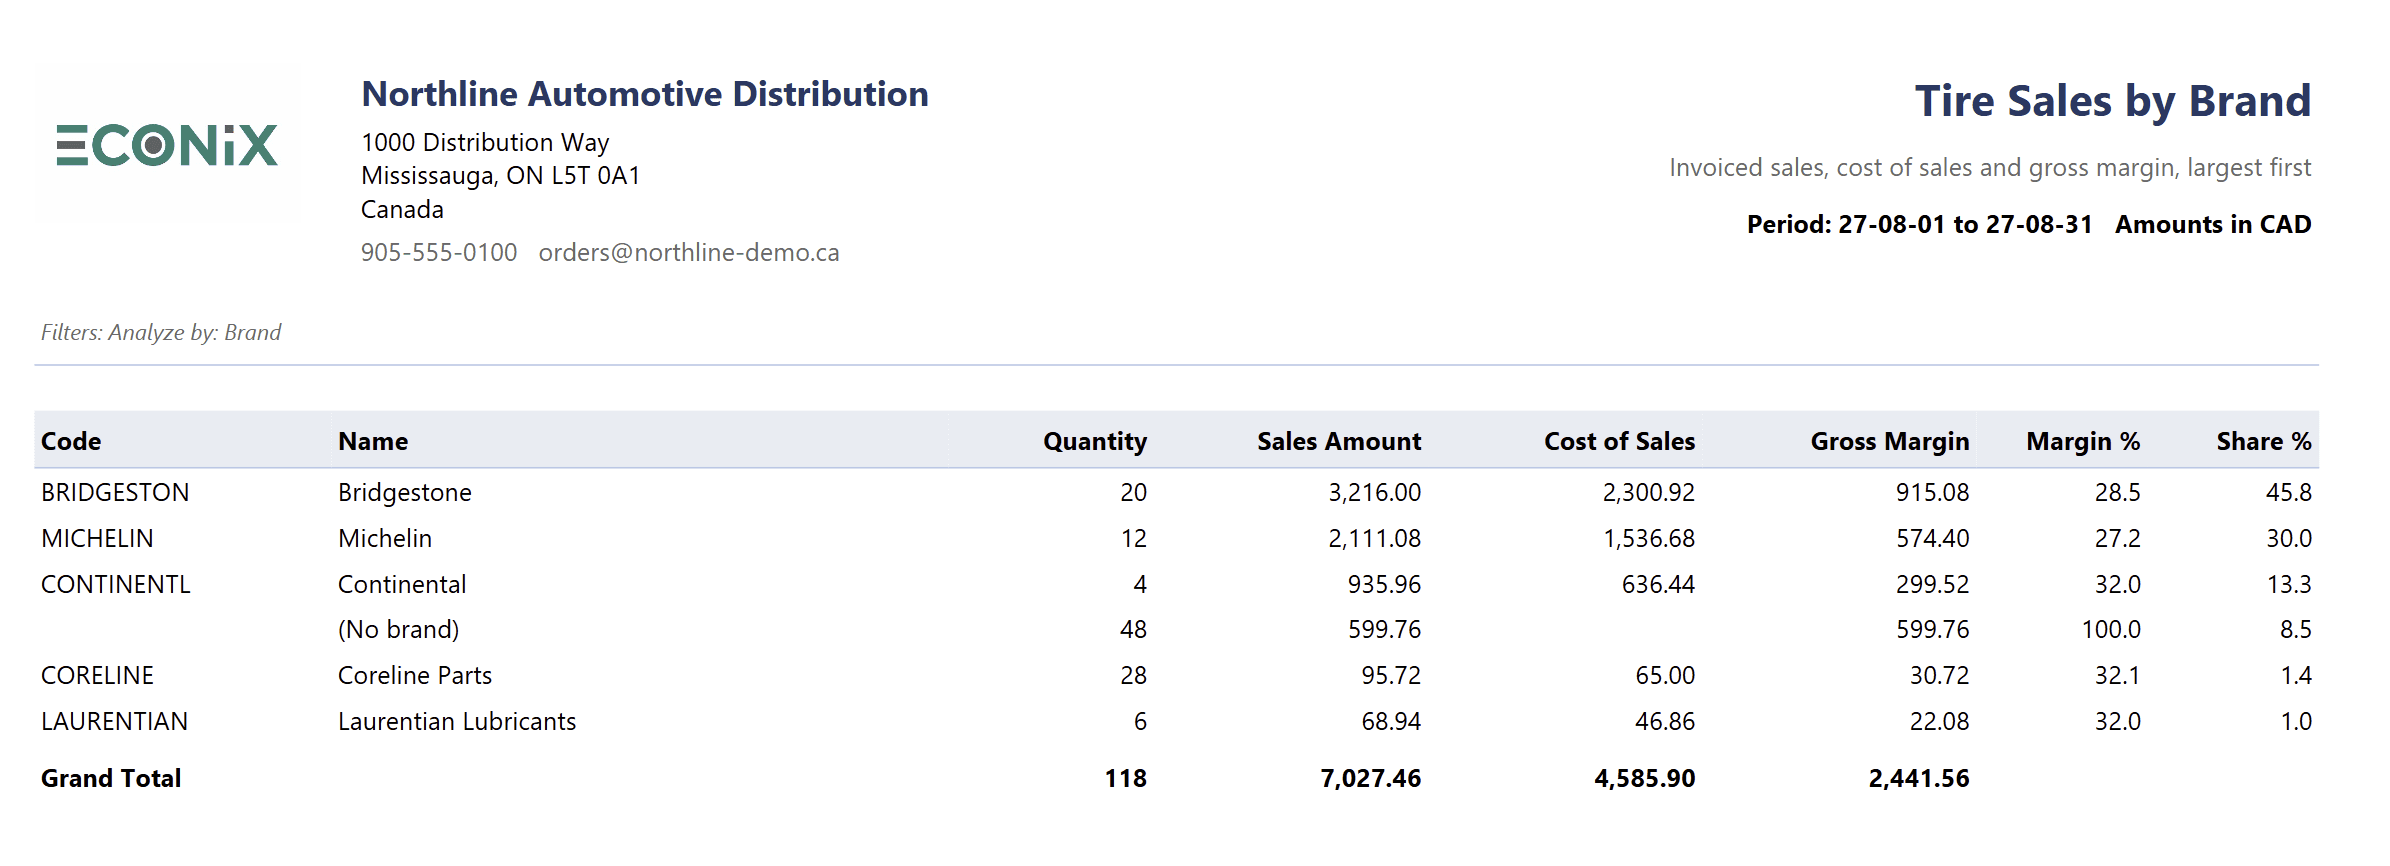Click the ECONIX company logo

point(167,145)
